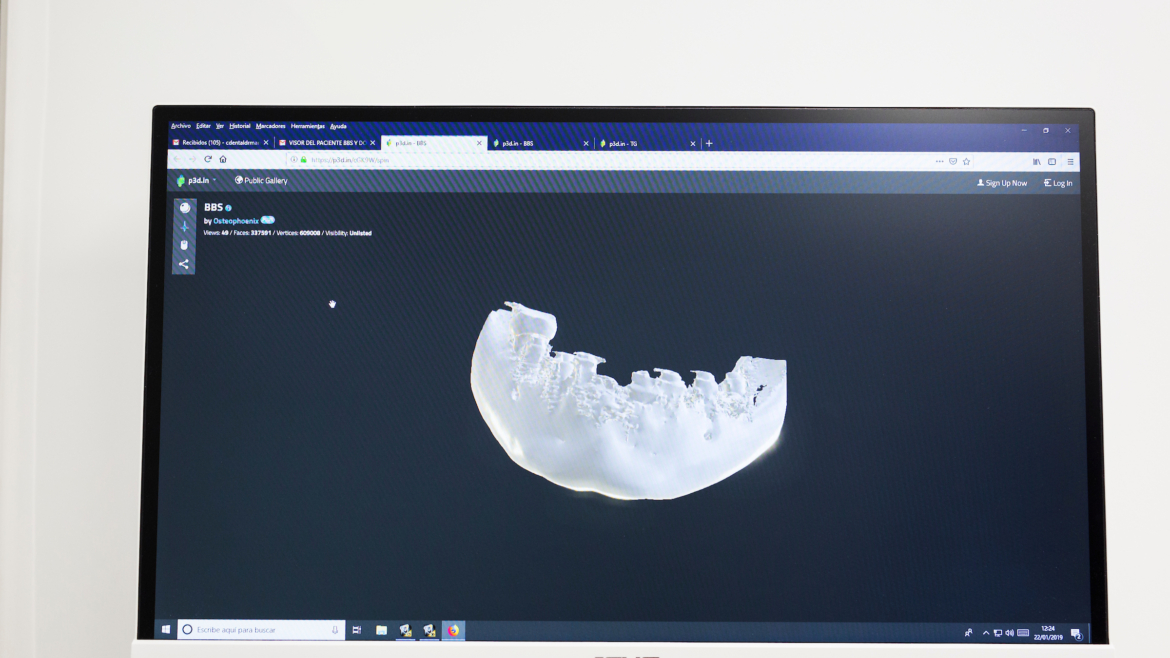Open the Marcadores menu
The image size is (1170, 658).
[x=270, y=126]
